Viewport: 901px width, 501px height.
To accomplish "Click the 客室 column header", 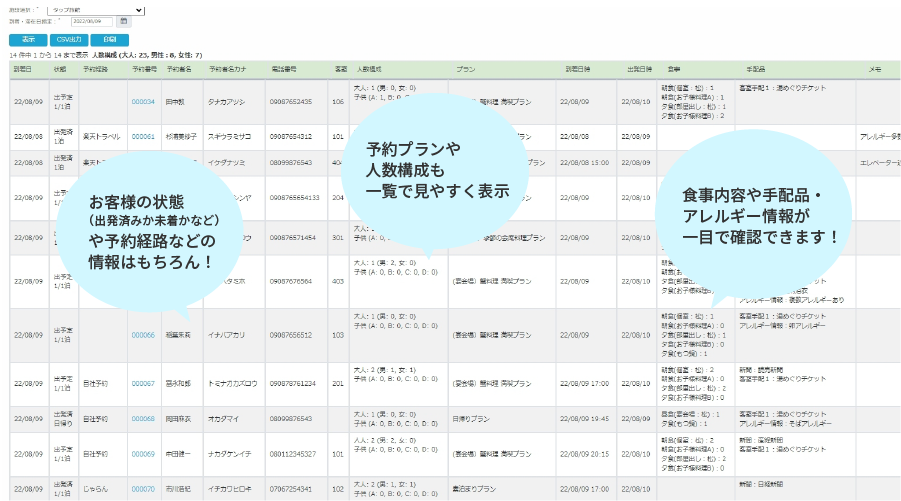I will (341, 69).
